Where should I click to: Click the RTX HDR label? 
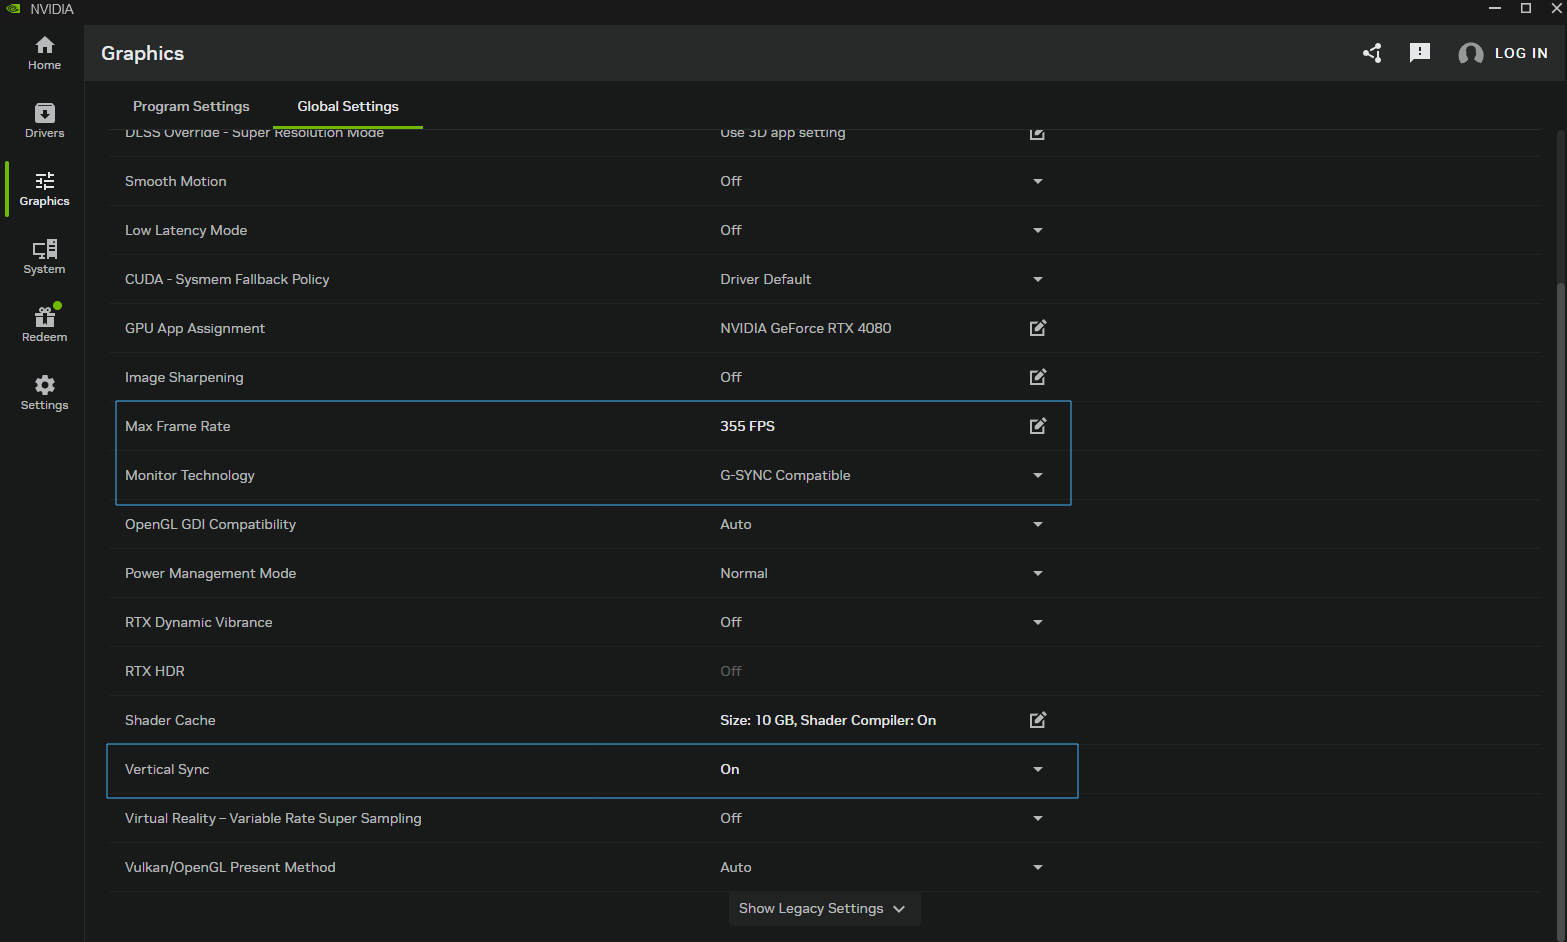(155, 671)
